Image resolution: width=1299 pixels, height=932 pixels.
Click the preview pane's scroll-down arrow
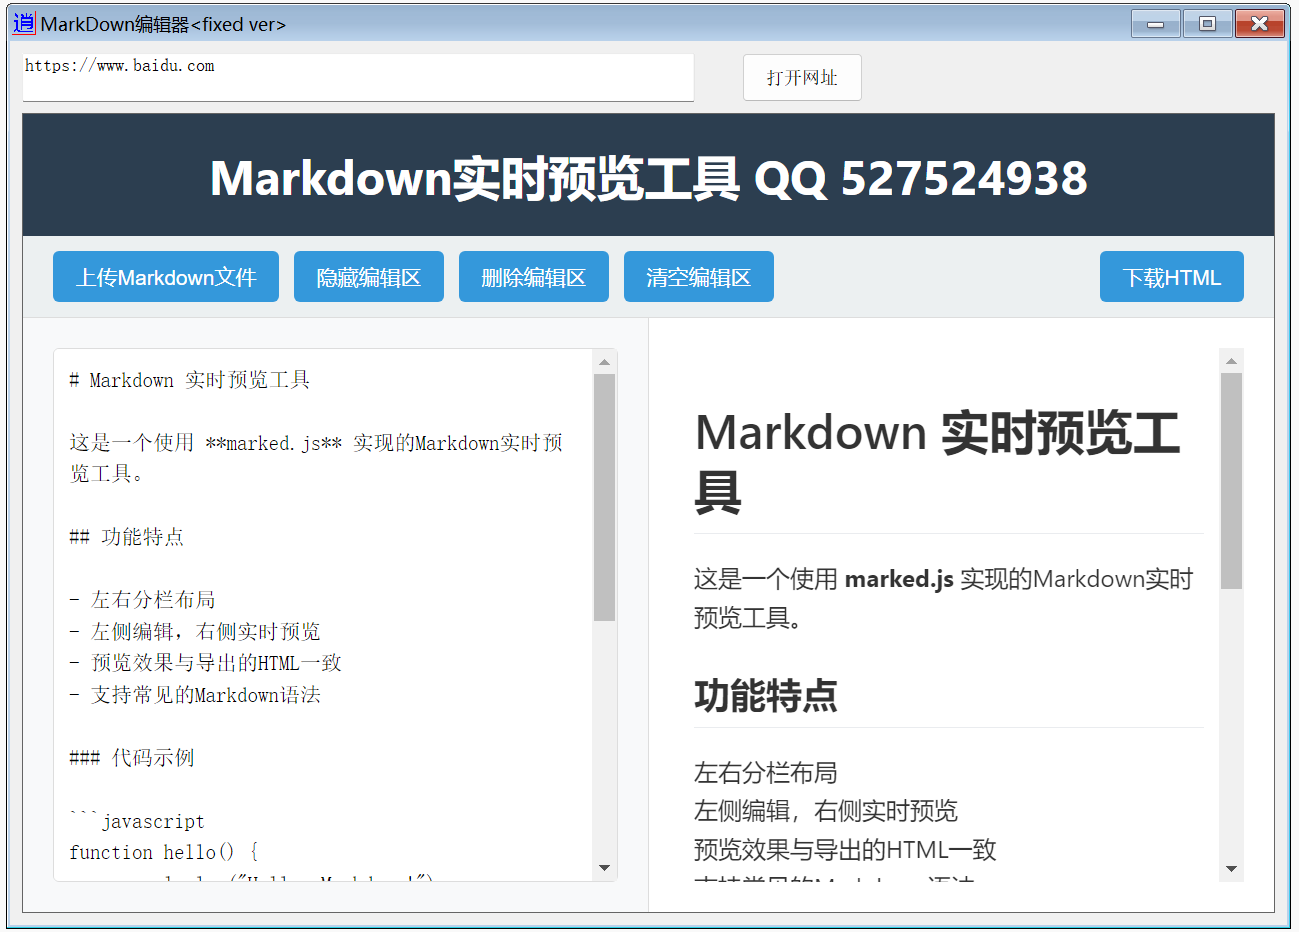1231,869
